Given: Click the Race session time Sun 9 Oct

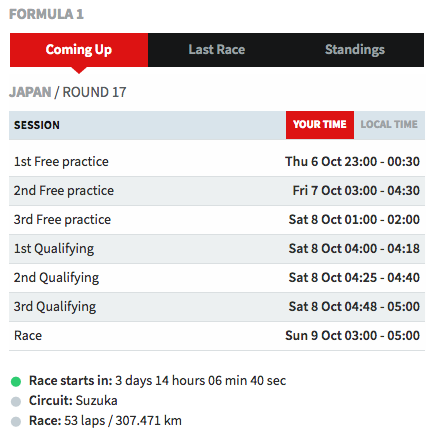Looking at the screenshot, I should tap(352, 336).
